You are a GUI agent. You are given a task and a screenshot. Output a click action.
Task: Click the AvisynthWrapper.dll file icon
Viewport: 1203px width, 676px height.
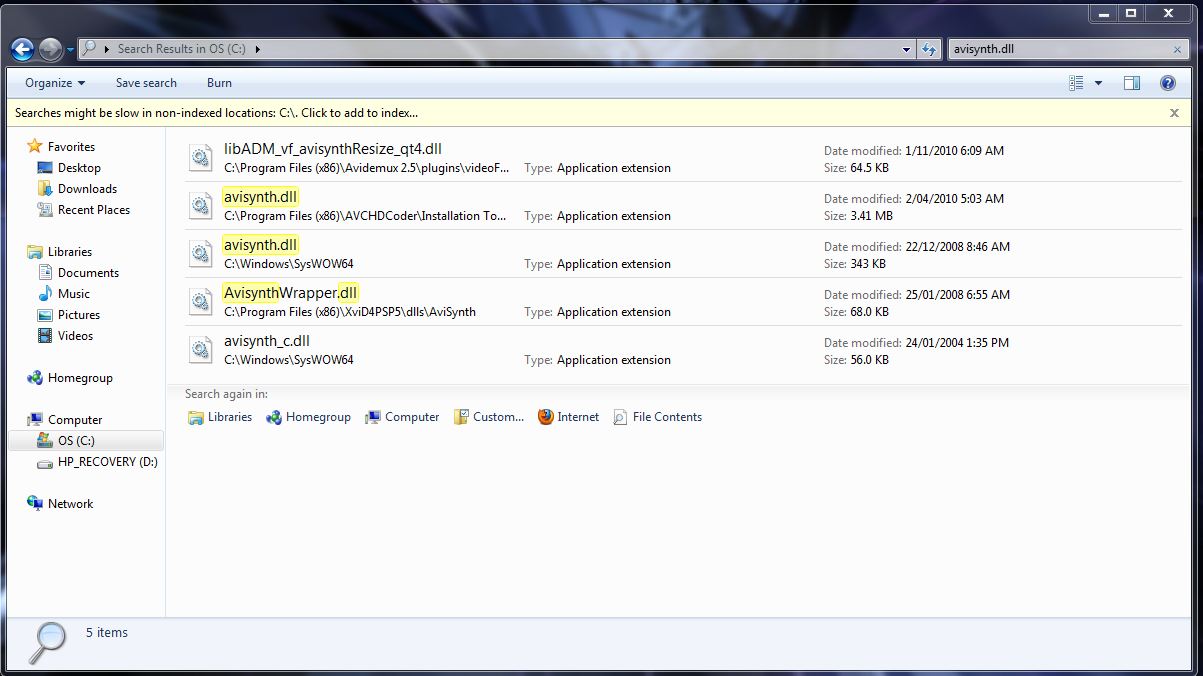[201, 301]
